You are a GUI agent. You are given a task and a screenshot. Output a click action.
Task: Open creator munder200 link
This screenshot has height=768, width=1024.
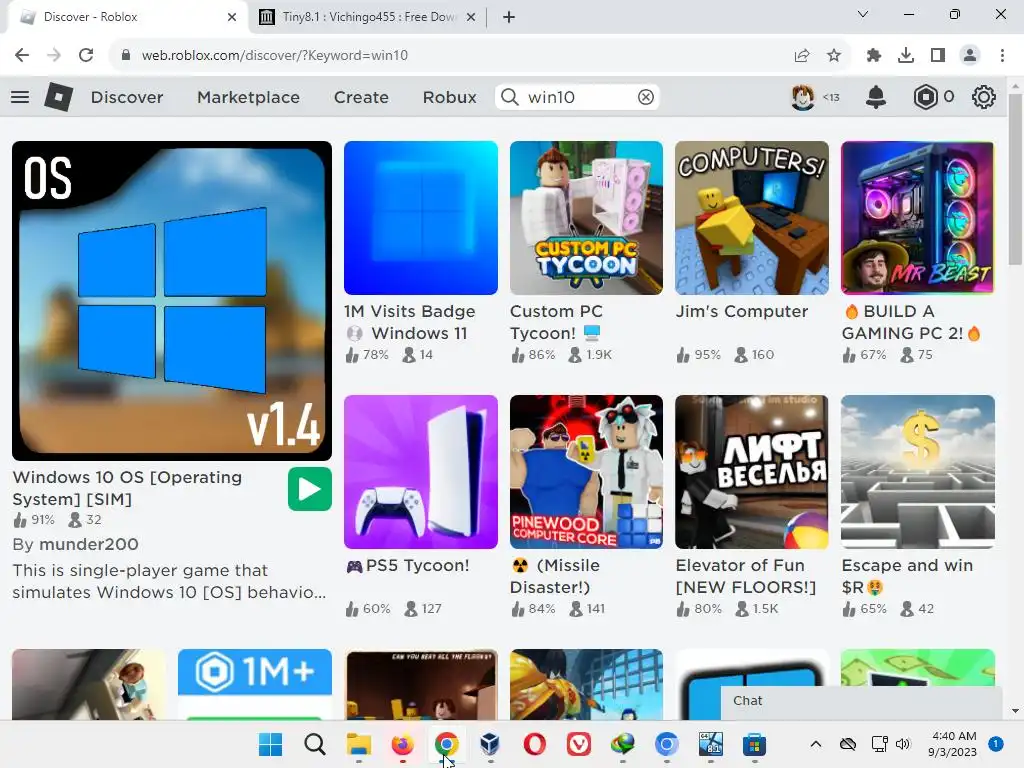89,544
